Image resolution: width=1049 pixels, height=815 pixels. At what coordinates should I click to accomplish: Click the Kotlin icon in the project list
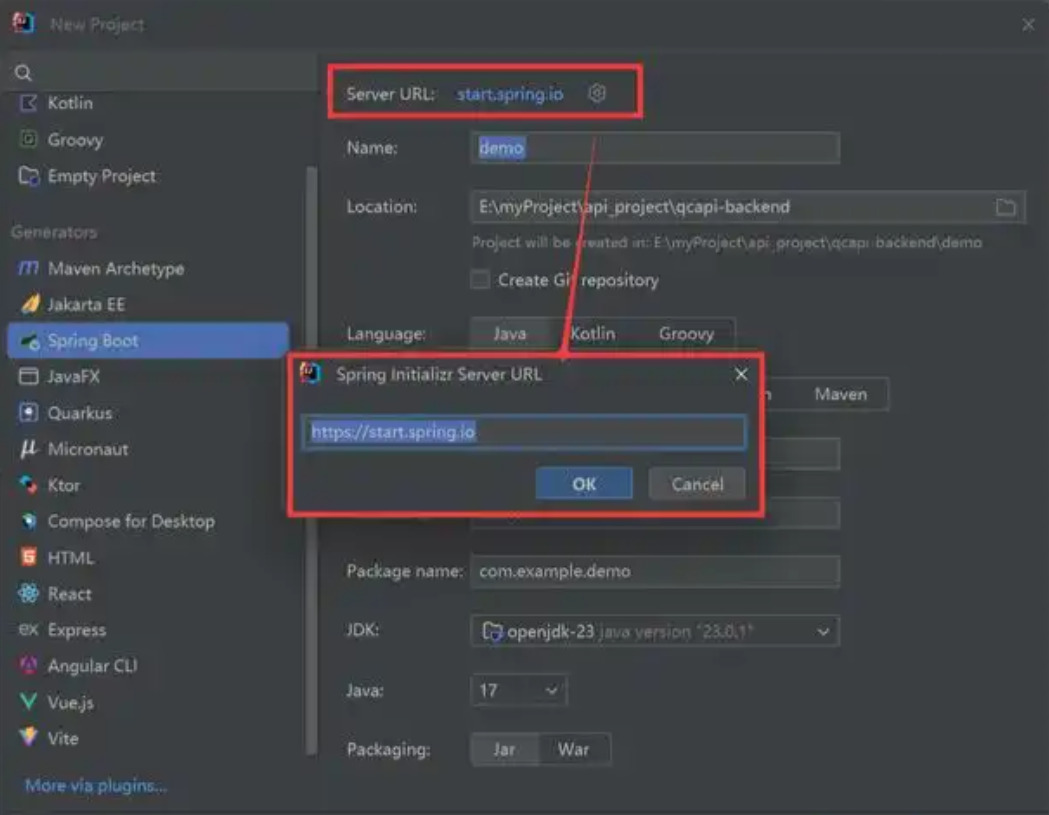click(x=28, y=103)
